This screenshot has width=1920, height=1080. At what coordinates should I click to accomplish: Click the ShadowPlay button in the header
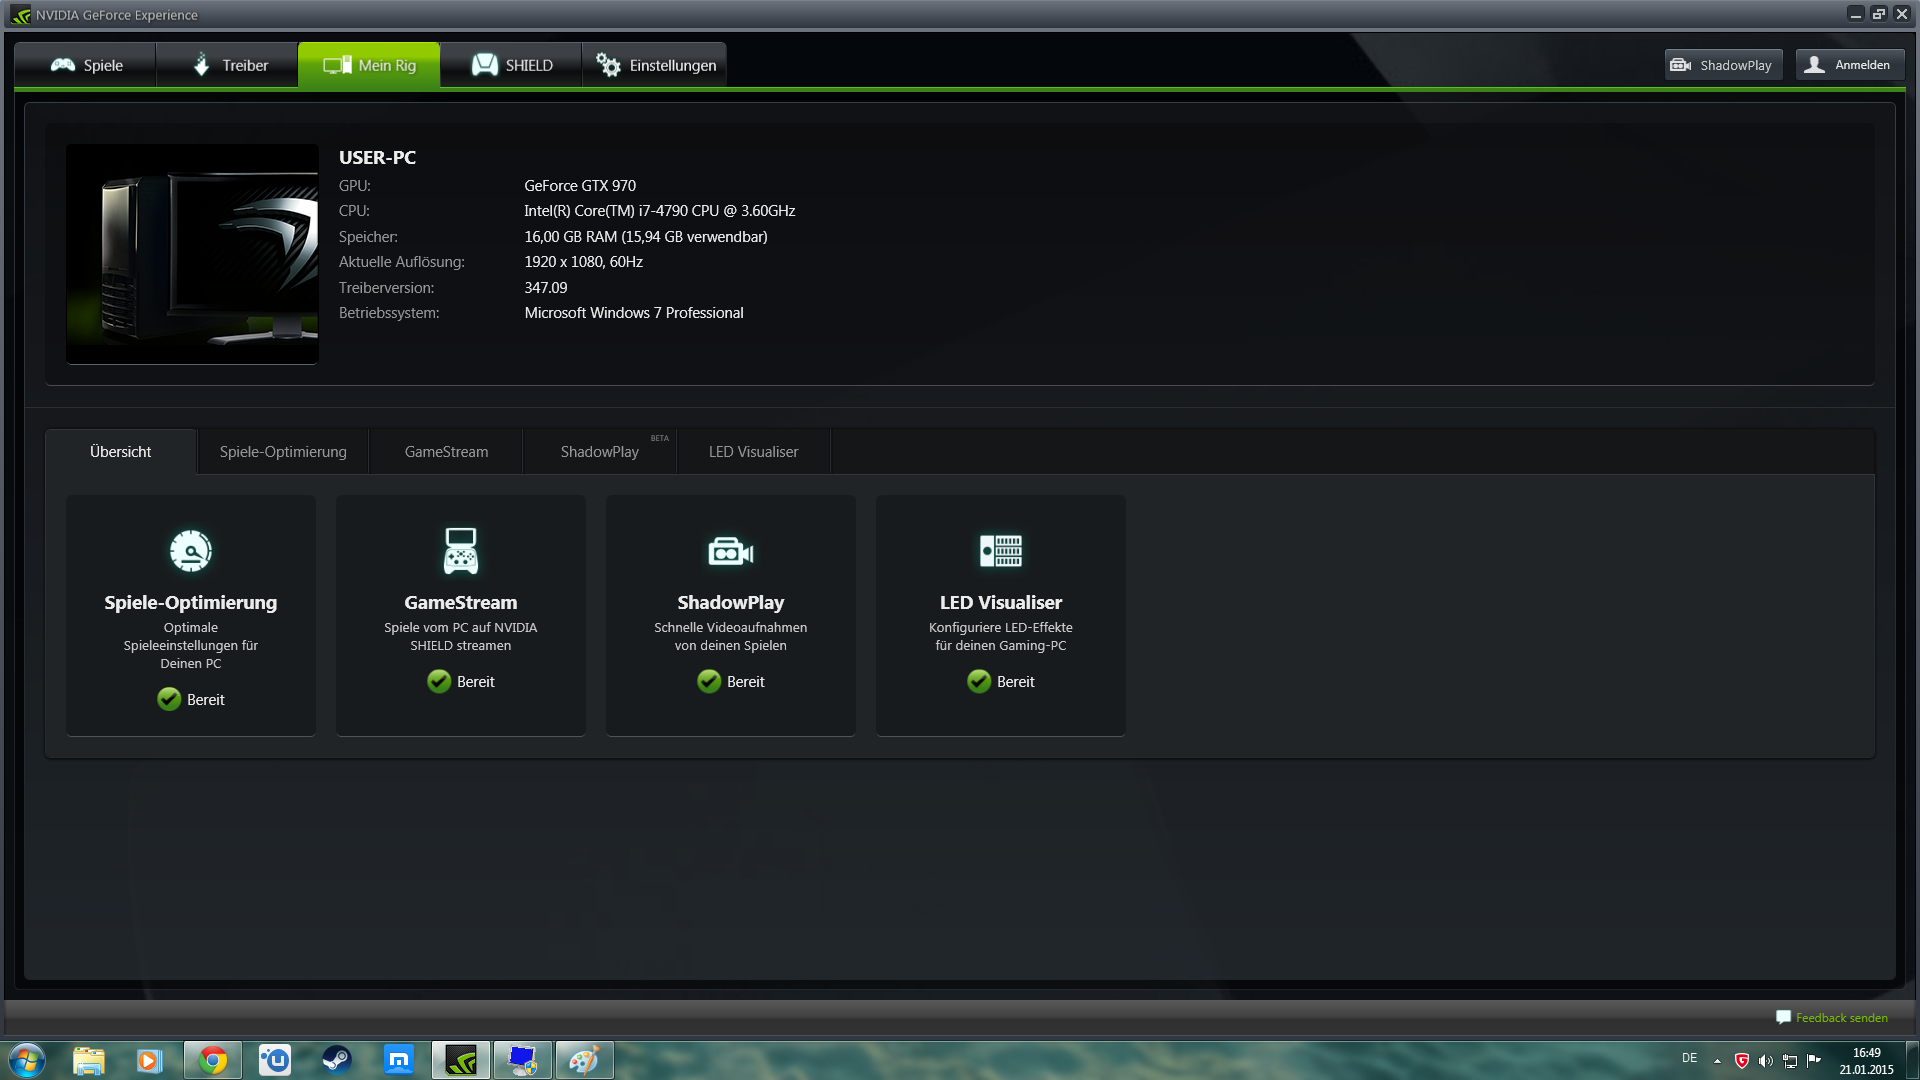(x=1723, y=65)
